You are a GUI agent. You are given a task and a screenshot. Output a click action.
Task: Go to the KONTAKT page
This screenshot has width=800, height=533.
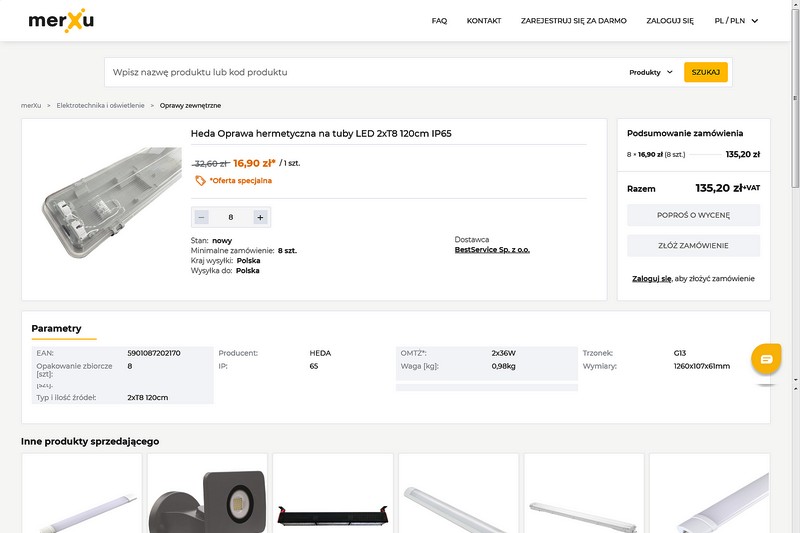point(484,20)
